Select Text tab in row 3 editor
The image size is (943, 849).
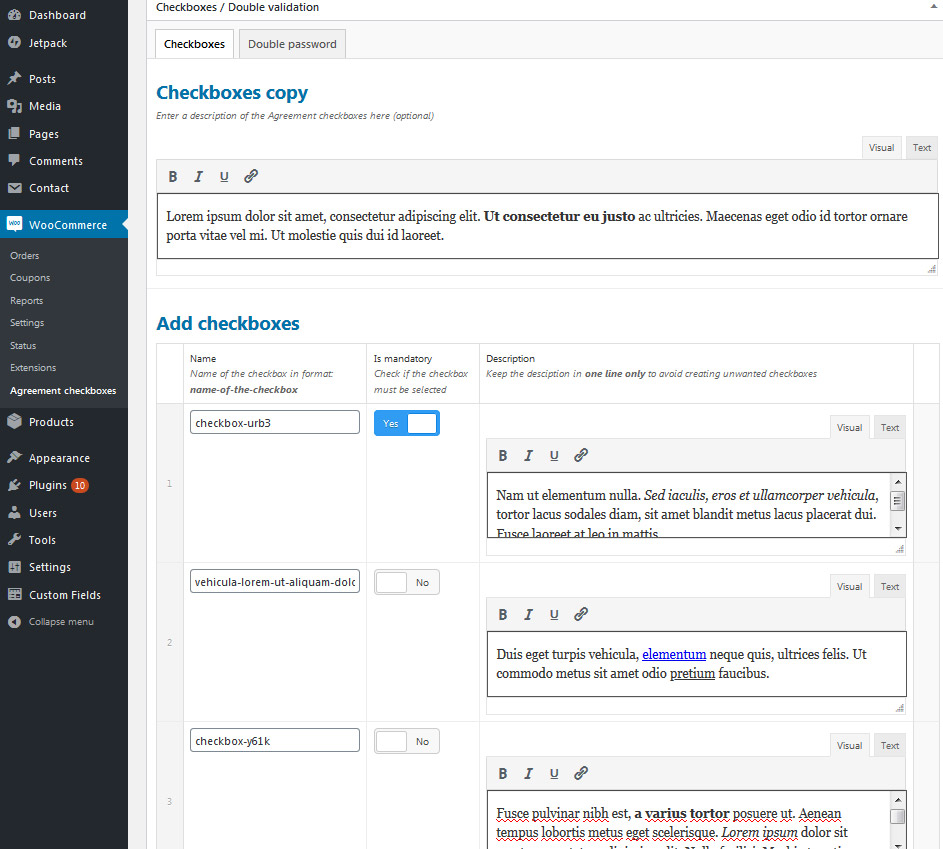pyautogui.click(x=889, y=746)
